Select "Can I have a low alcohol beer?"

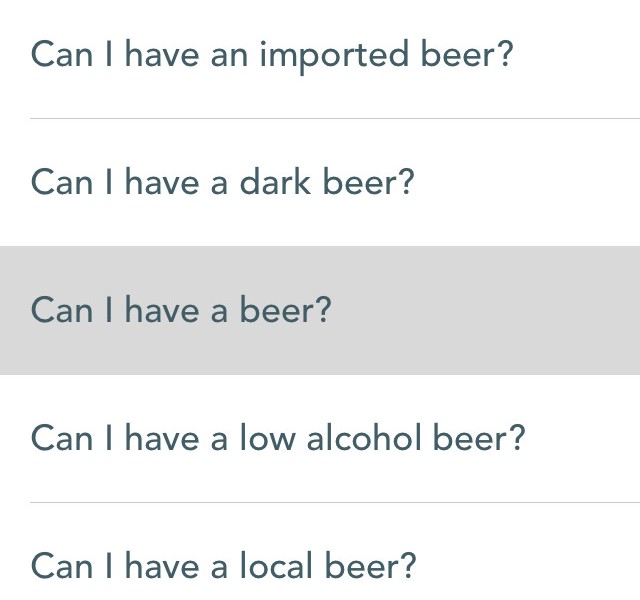point(278,438)
